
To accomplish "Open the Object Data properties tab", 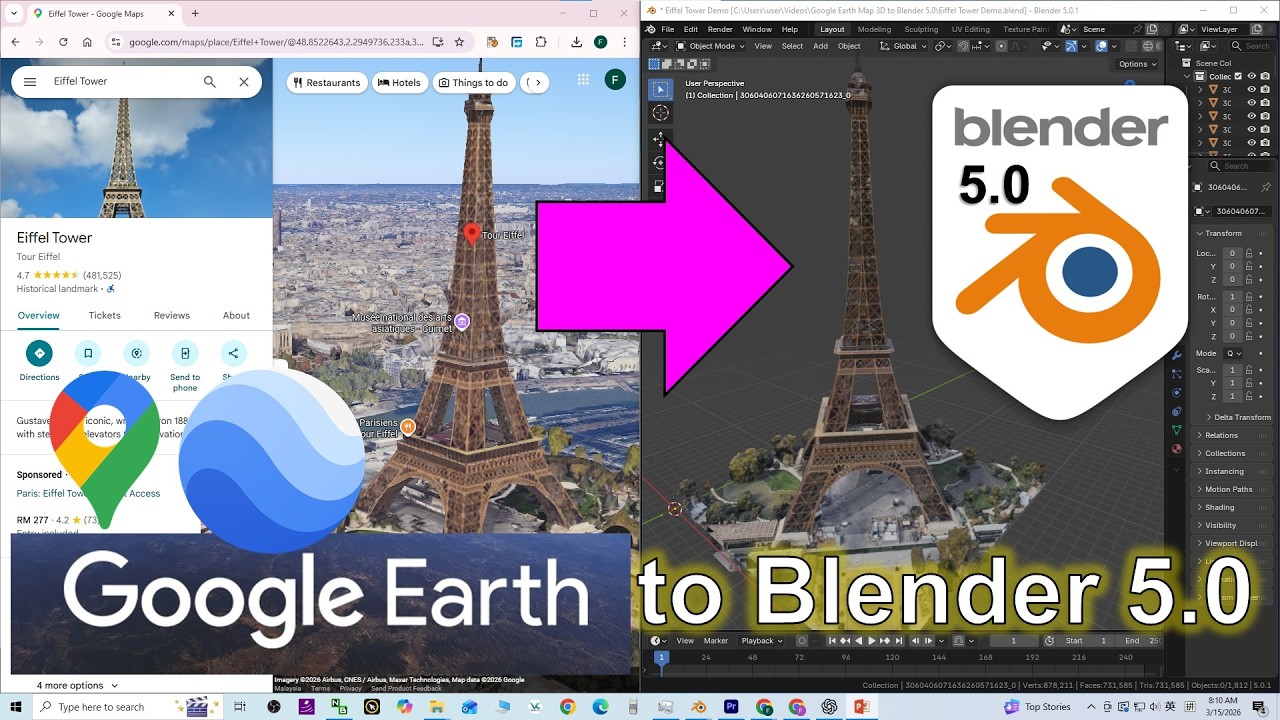I will pos(1177,430).
